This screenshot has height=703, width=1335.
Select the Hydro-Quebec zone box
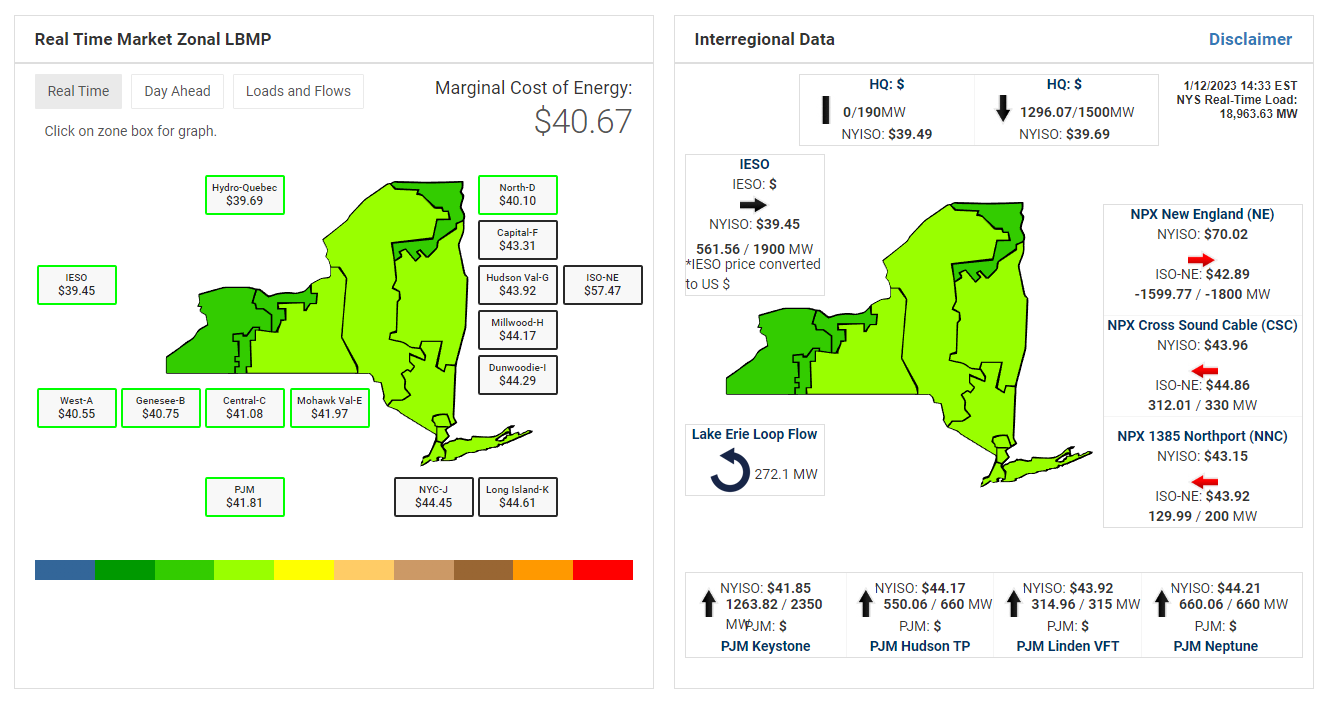pyautogui.click(x=245, y=195)
